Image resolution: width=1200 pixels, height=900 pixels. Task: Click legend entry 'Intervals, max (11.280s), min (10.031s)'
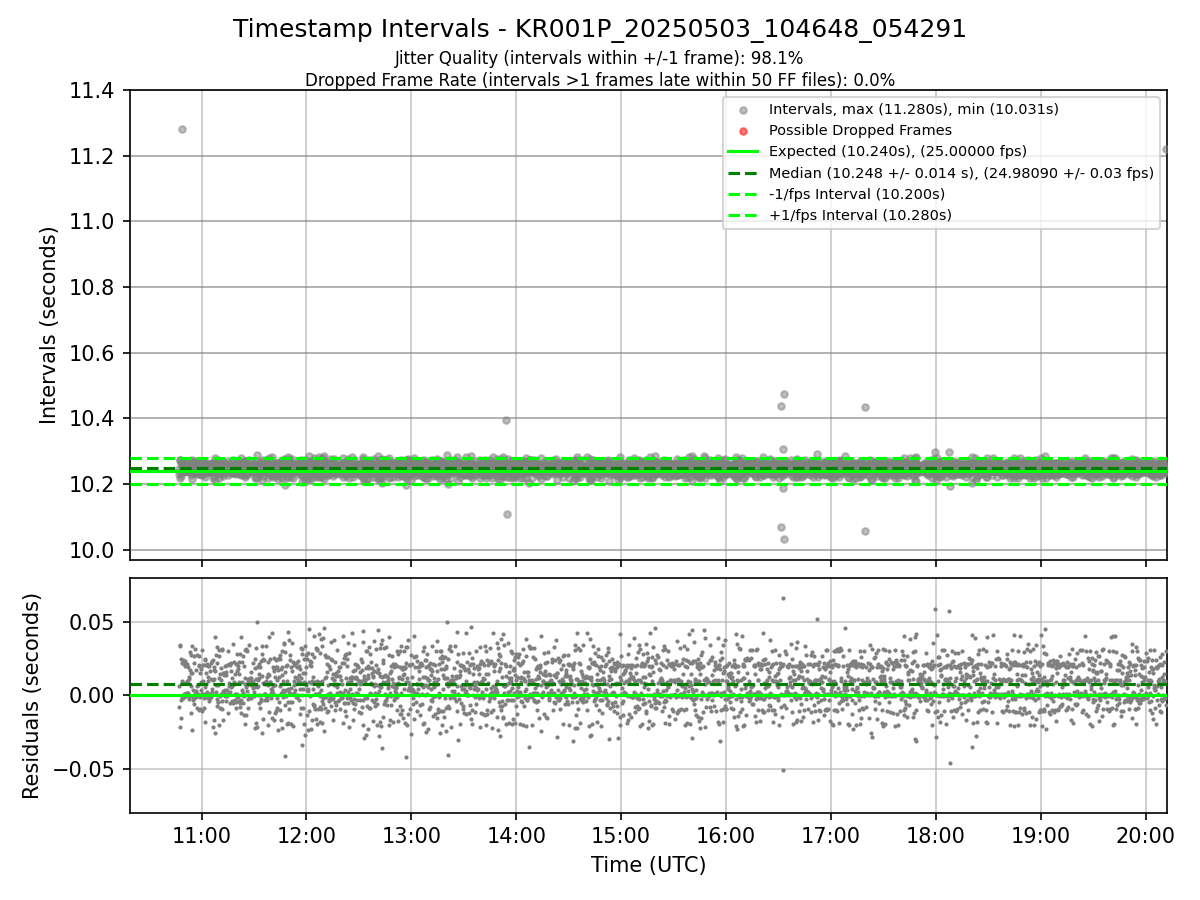pos(913,109)
